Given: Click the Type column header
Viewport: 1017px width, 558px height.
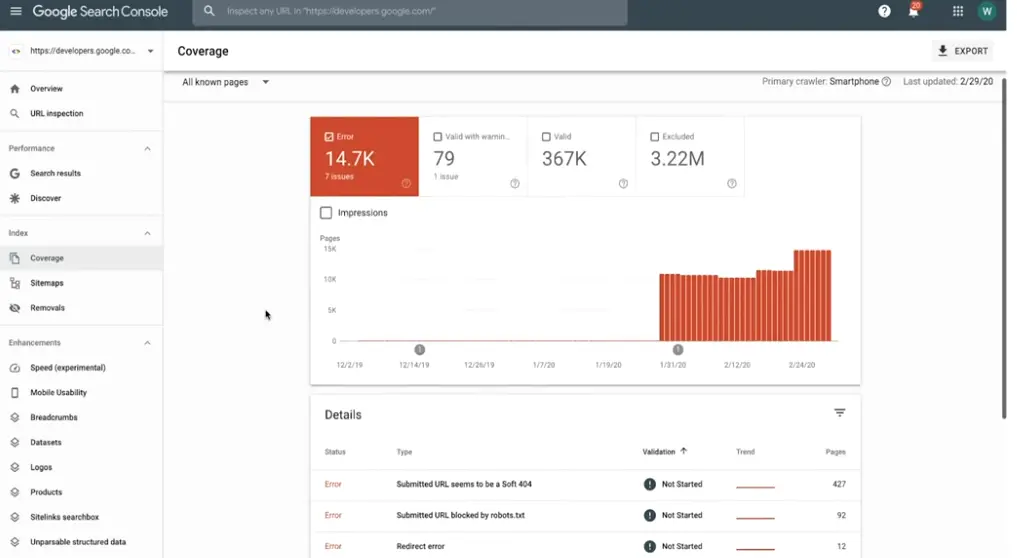Looking at the screenshot, I should click(x=404, y=452).
